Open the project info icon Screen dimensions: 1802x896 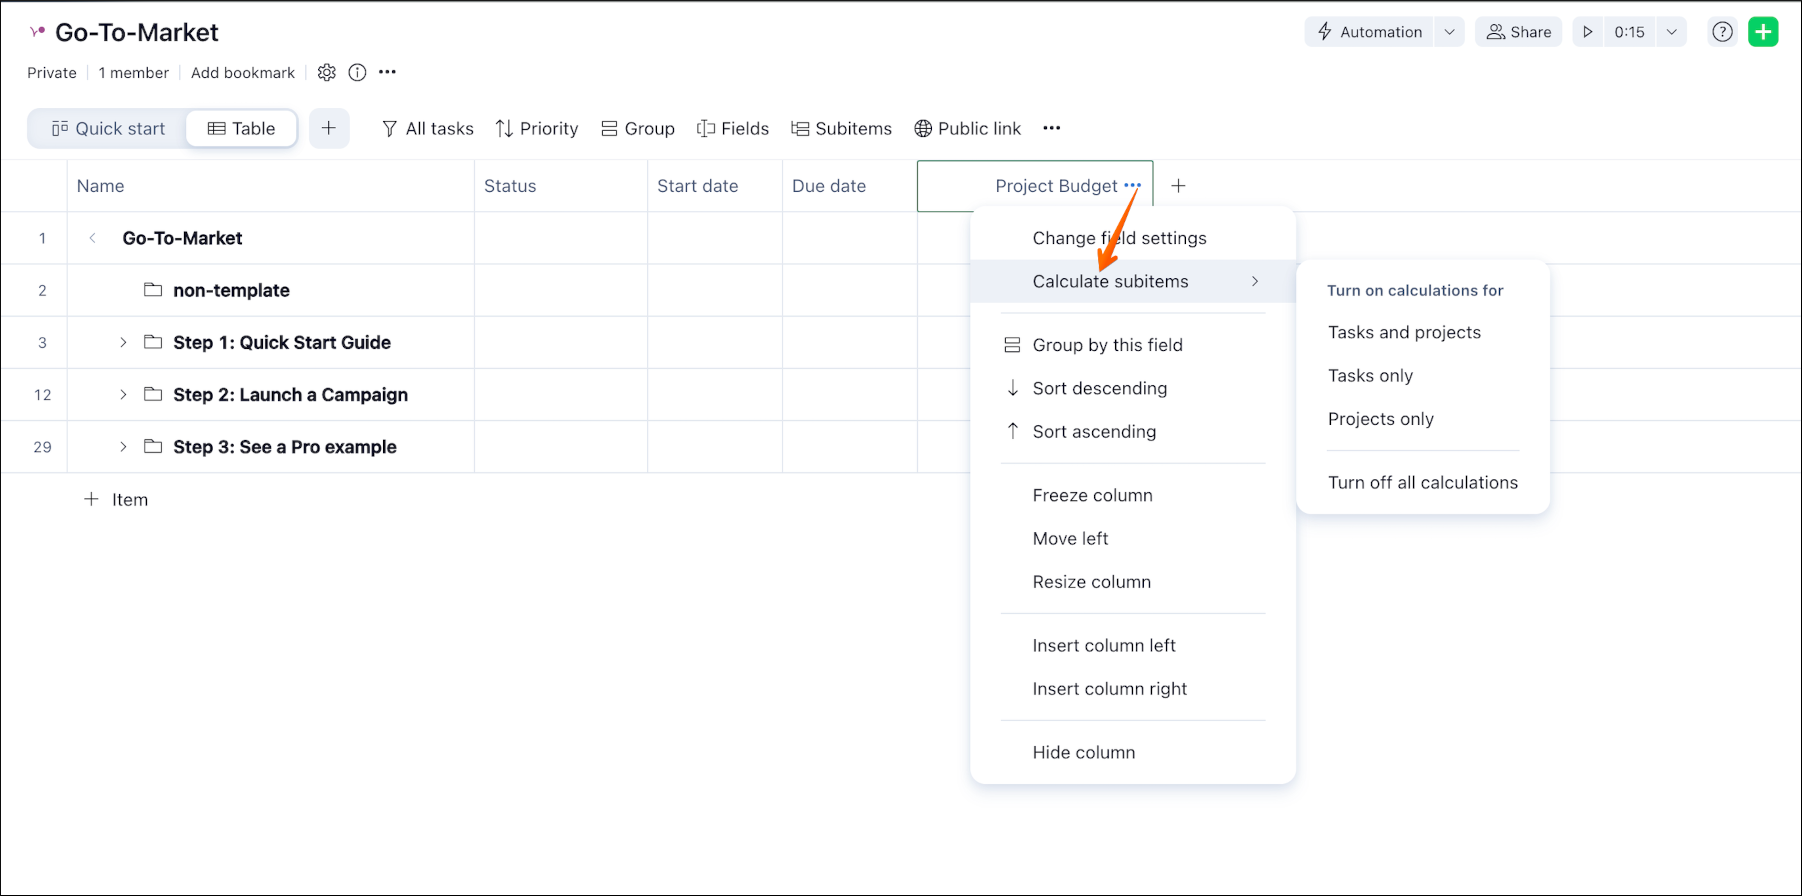[357, 72]
